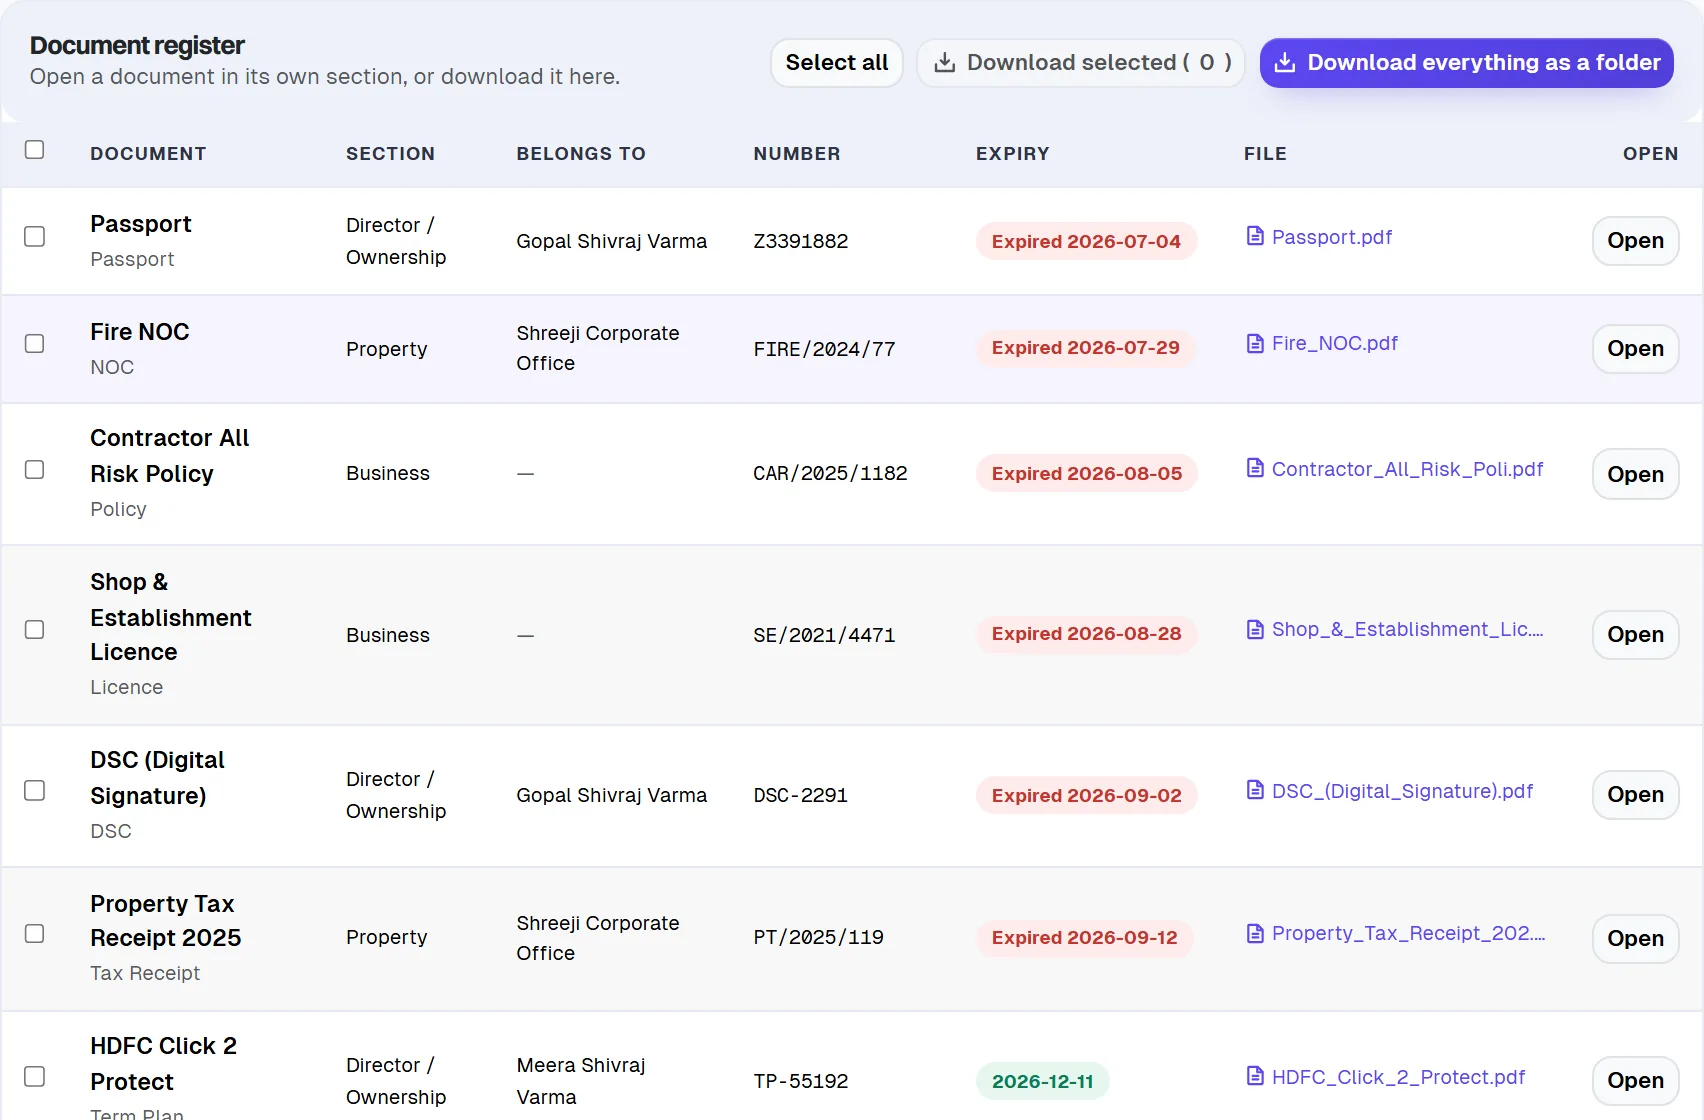This screenshot has width=1704, height=1120.
Task: Open the Fire NOC document
Action: pyautogui.click(x=1635, y=349)
